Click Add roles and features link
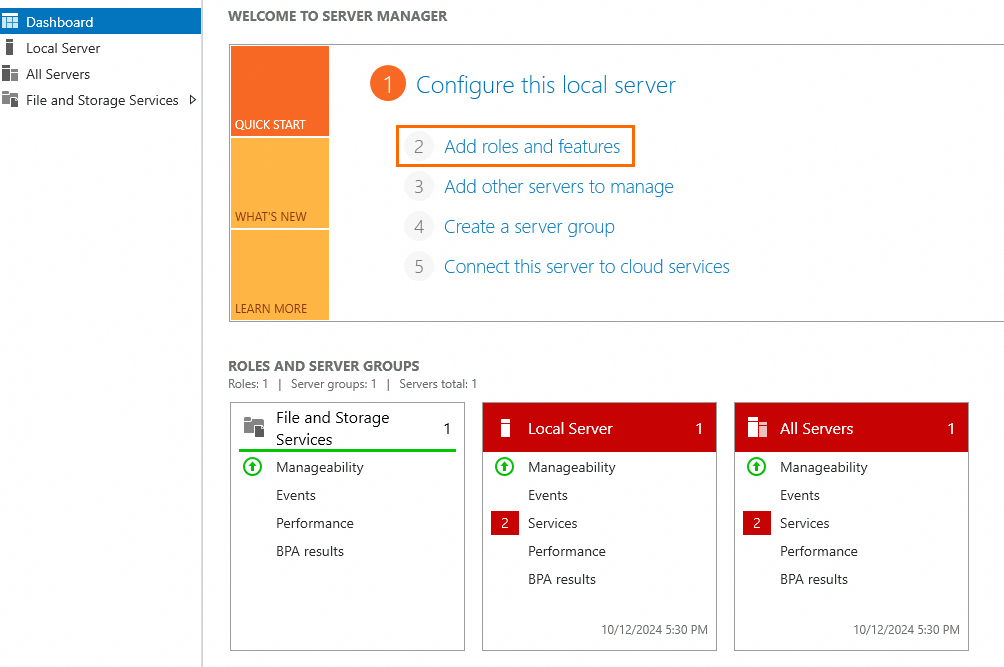1004x667 pixels. (x=532, y=147)
